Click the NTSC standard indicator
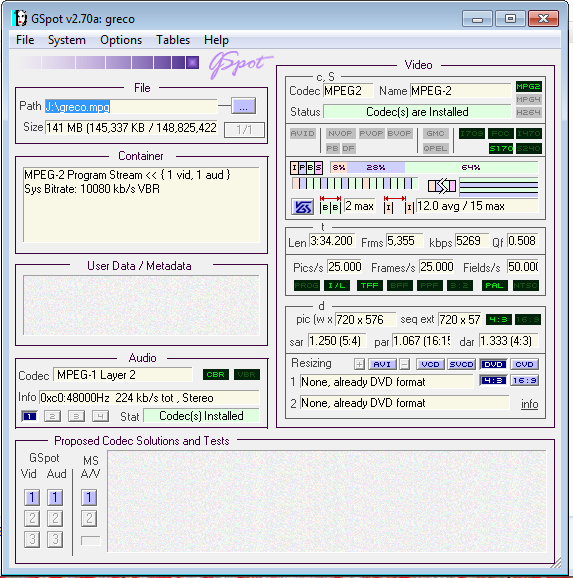Image resolution: width=573 pixels, height=578 pixels. coord(526,285)
